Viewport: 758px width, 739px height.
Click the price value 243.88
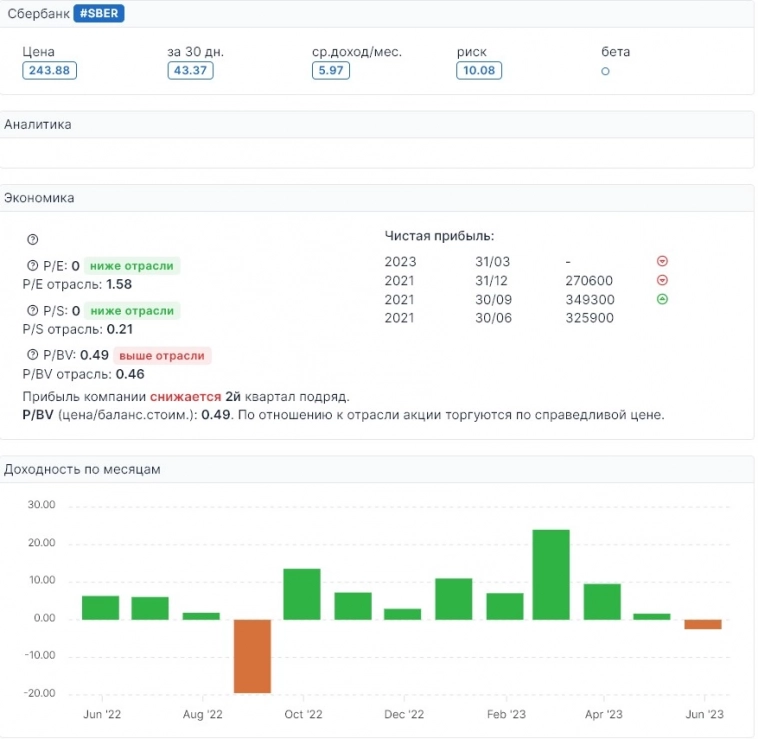[50, 70]
